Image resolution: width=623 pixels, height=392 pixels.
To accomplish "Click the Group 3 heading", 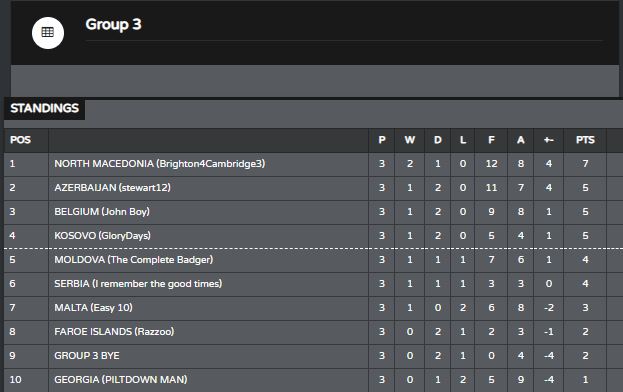I will point(113,25).
